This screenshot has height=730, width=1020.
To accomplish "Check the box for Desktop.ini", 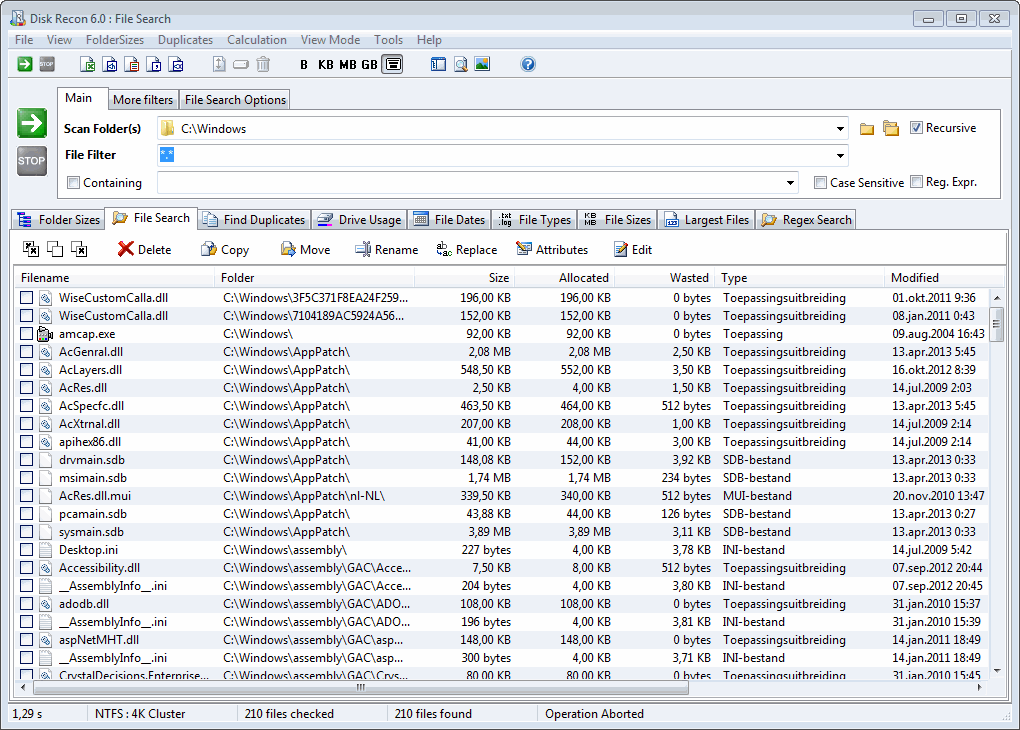I will 26,550.
